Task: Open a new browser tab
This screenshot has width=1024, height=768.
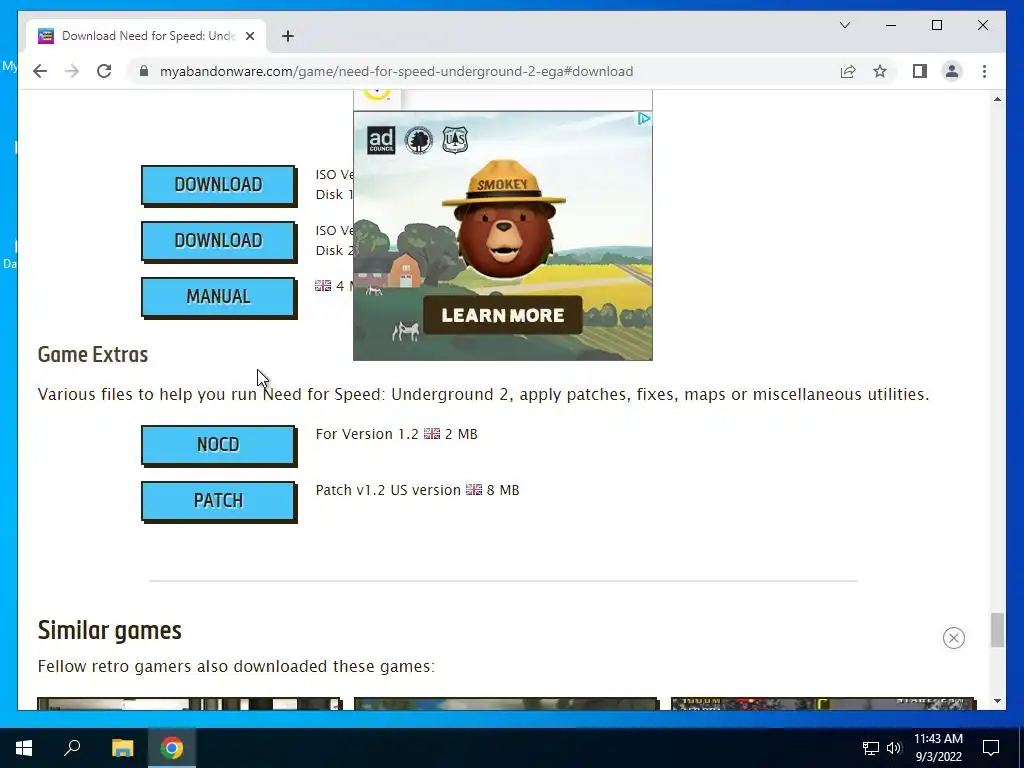Action: 288,36
